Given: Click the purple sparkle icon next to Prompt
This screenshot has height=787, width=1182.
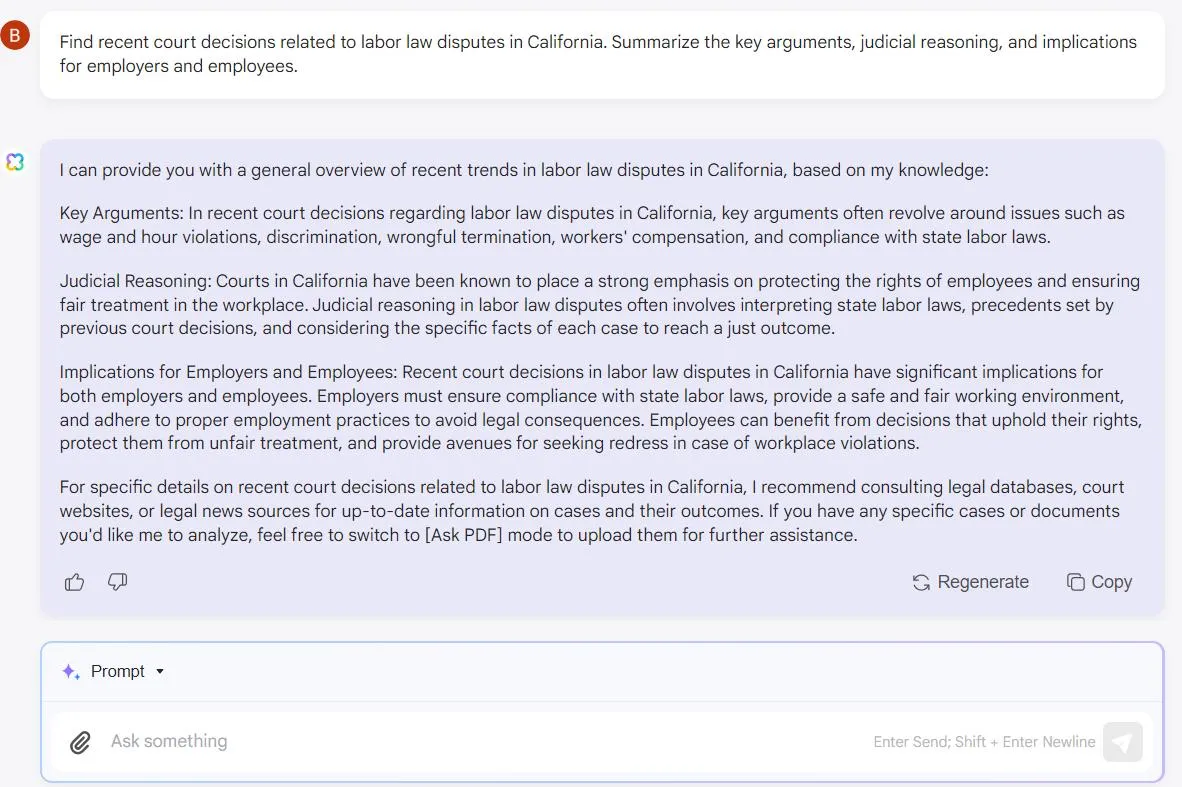Looking at the screenshot, I should click(x=70, y=671).
